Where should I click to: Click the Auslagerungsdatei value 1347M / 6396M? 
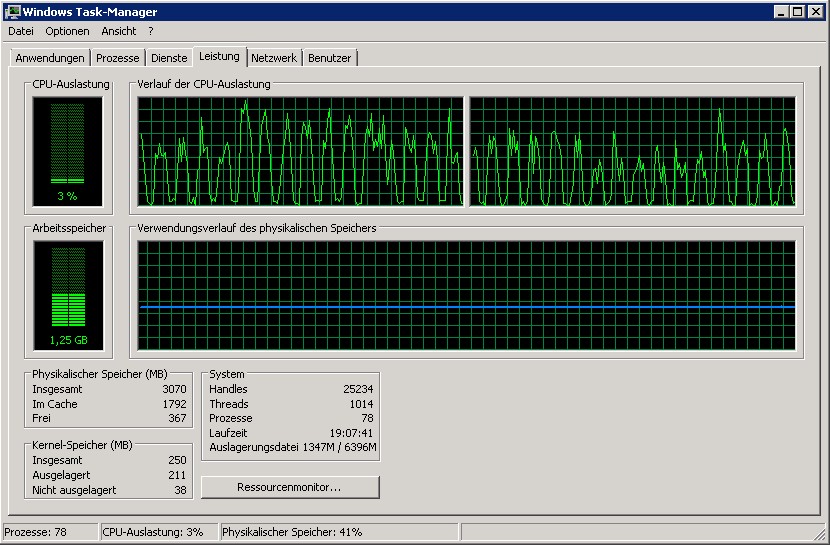pyautogui.click(x=339, y=448)
